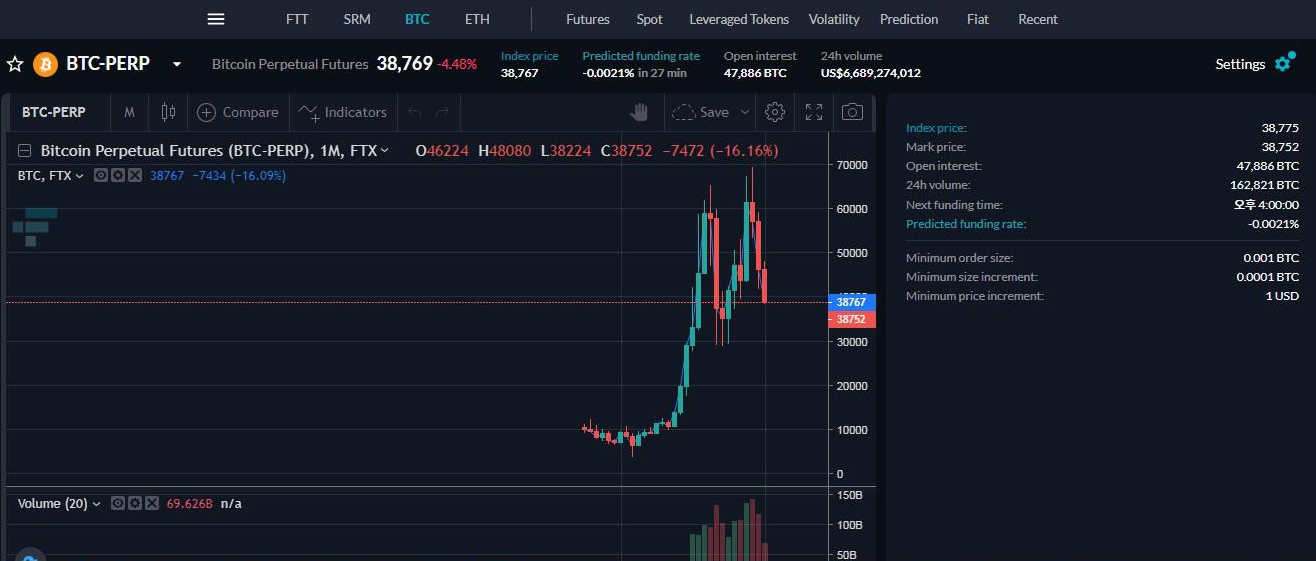
Task: Click the orange Bitcoin coin icon
Action: [x=46, y=64]
